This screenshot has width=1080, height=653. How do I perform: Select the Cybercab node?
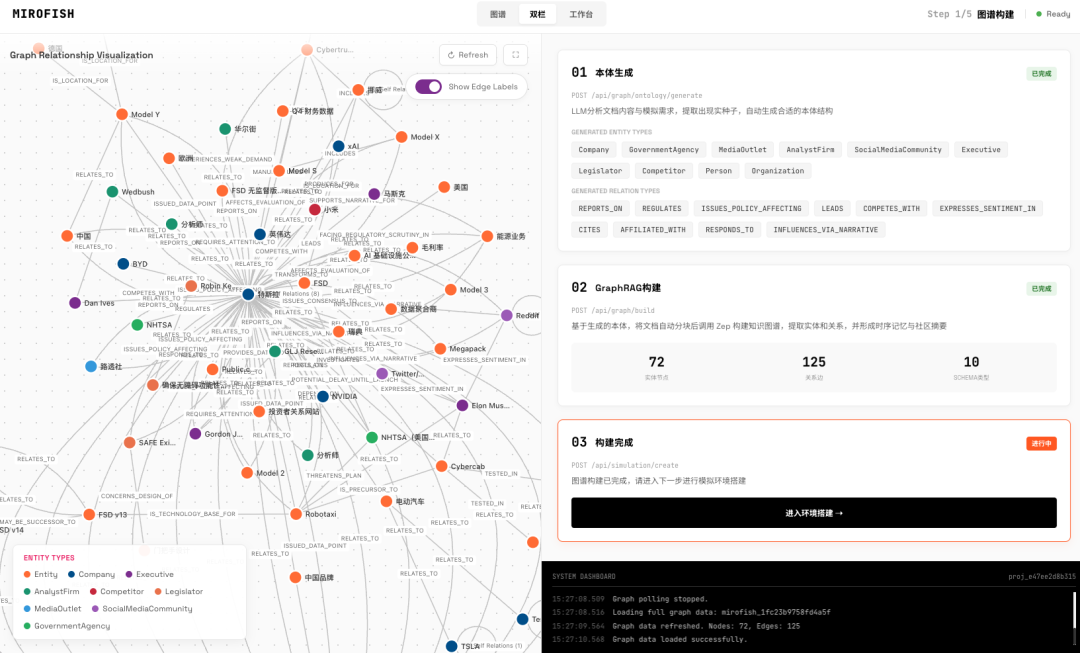coord(441,466)
